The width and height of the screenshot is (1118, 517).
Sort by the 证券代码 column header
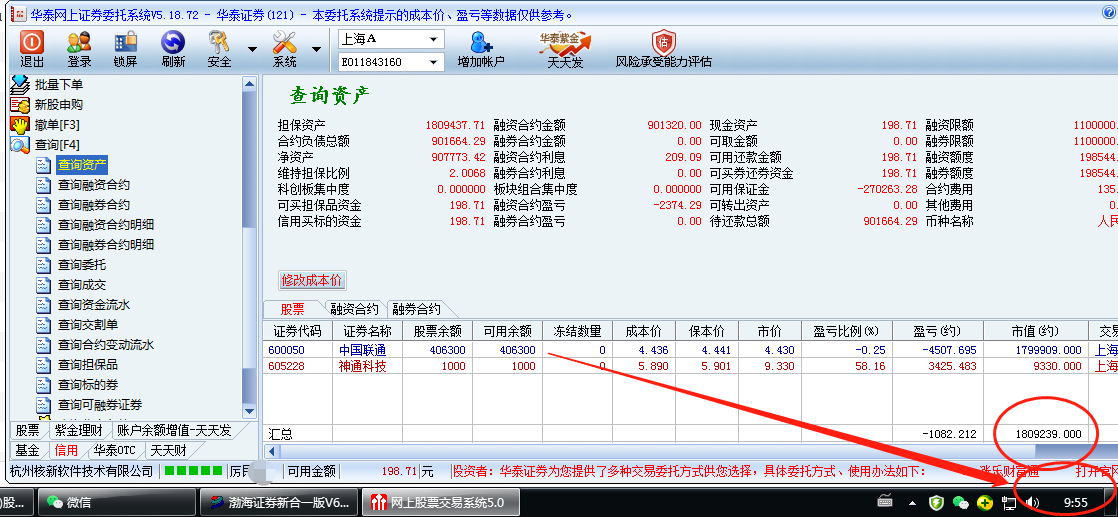point(297,332)
